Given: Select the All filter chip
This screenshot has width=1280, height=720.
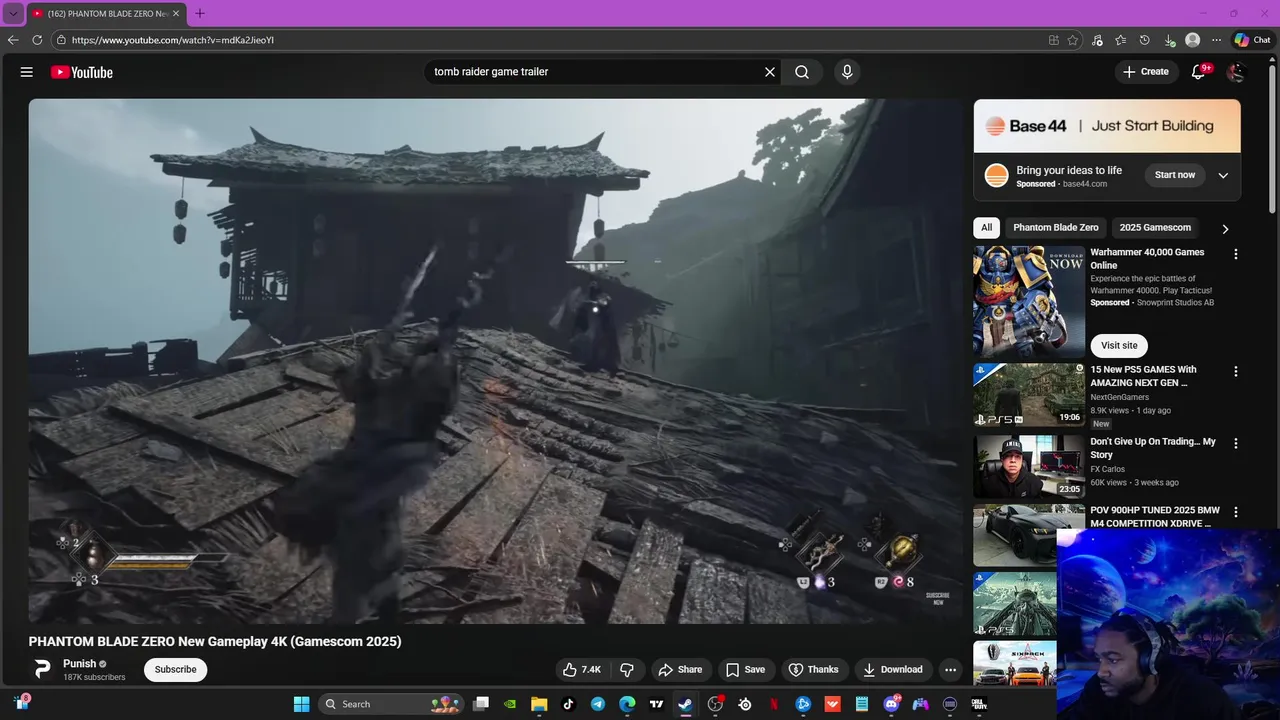Looking at the screenshot, I should 986,228.
